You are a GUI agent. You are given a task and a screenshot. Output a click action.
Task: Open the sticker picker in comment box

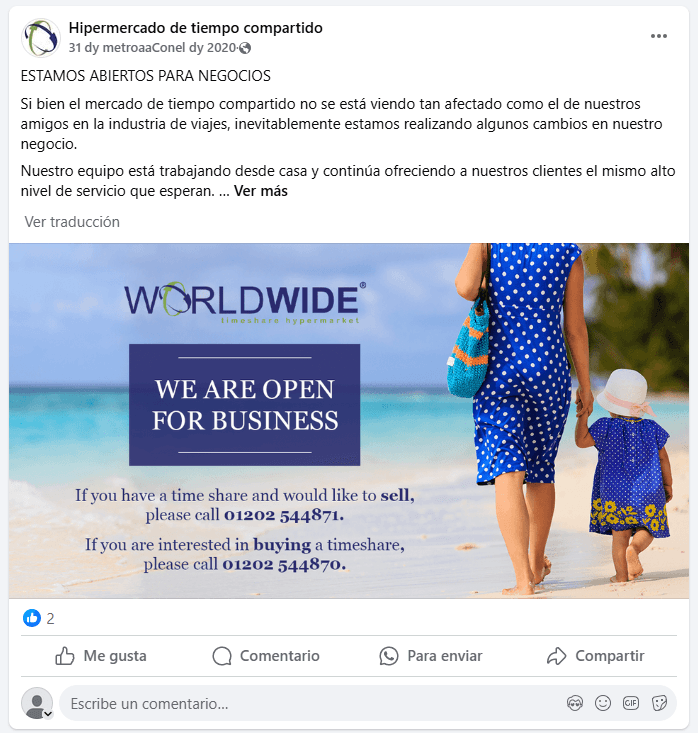[659, 703]
